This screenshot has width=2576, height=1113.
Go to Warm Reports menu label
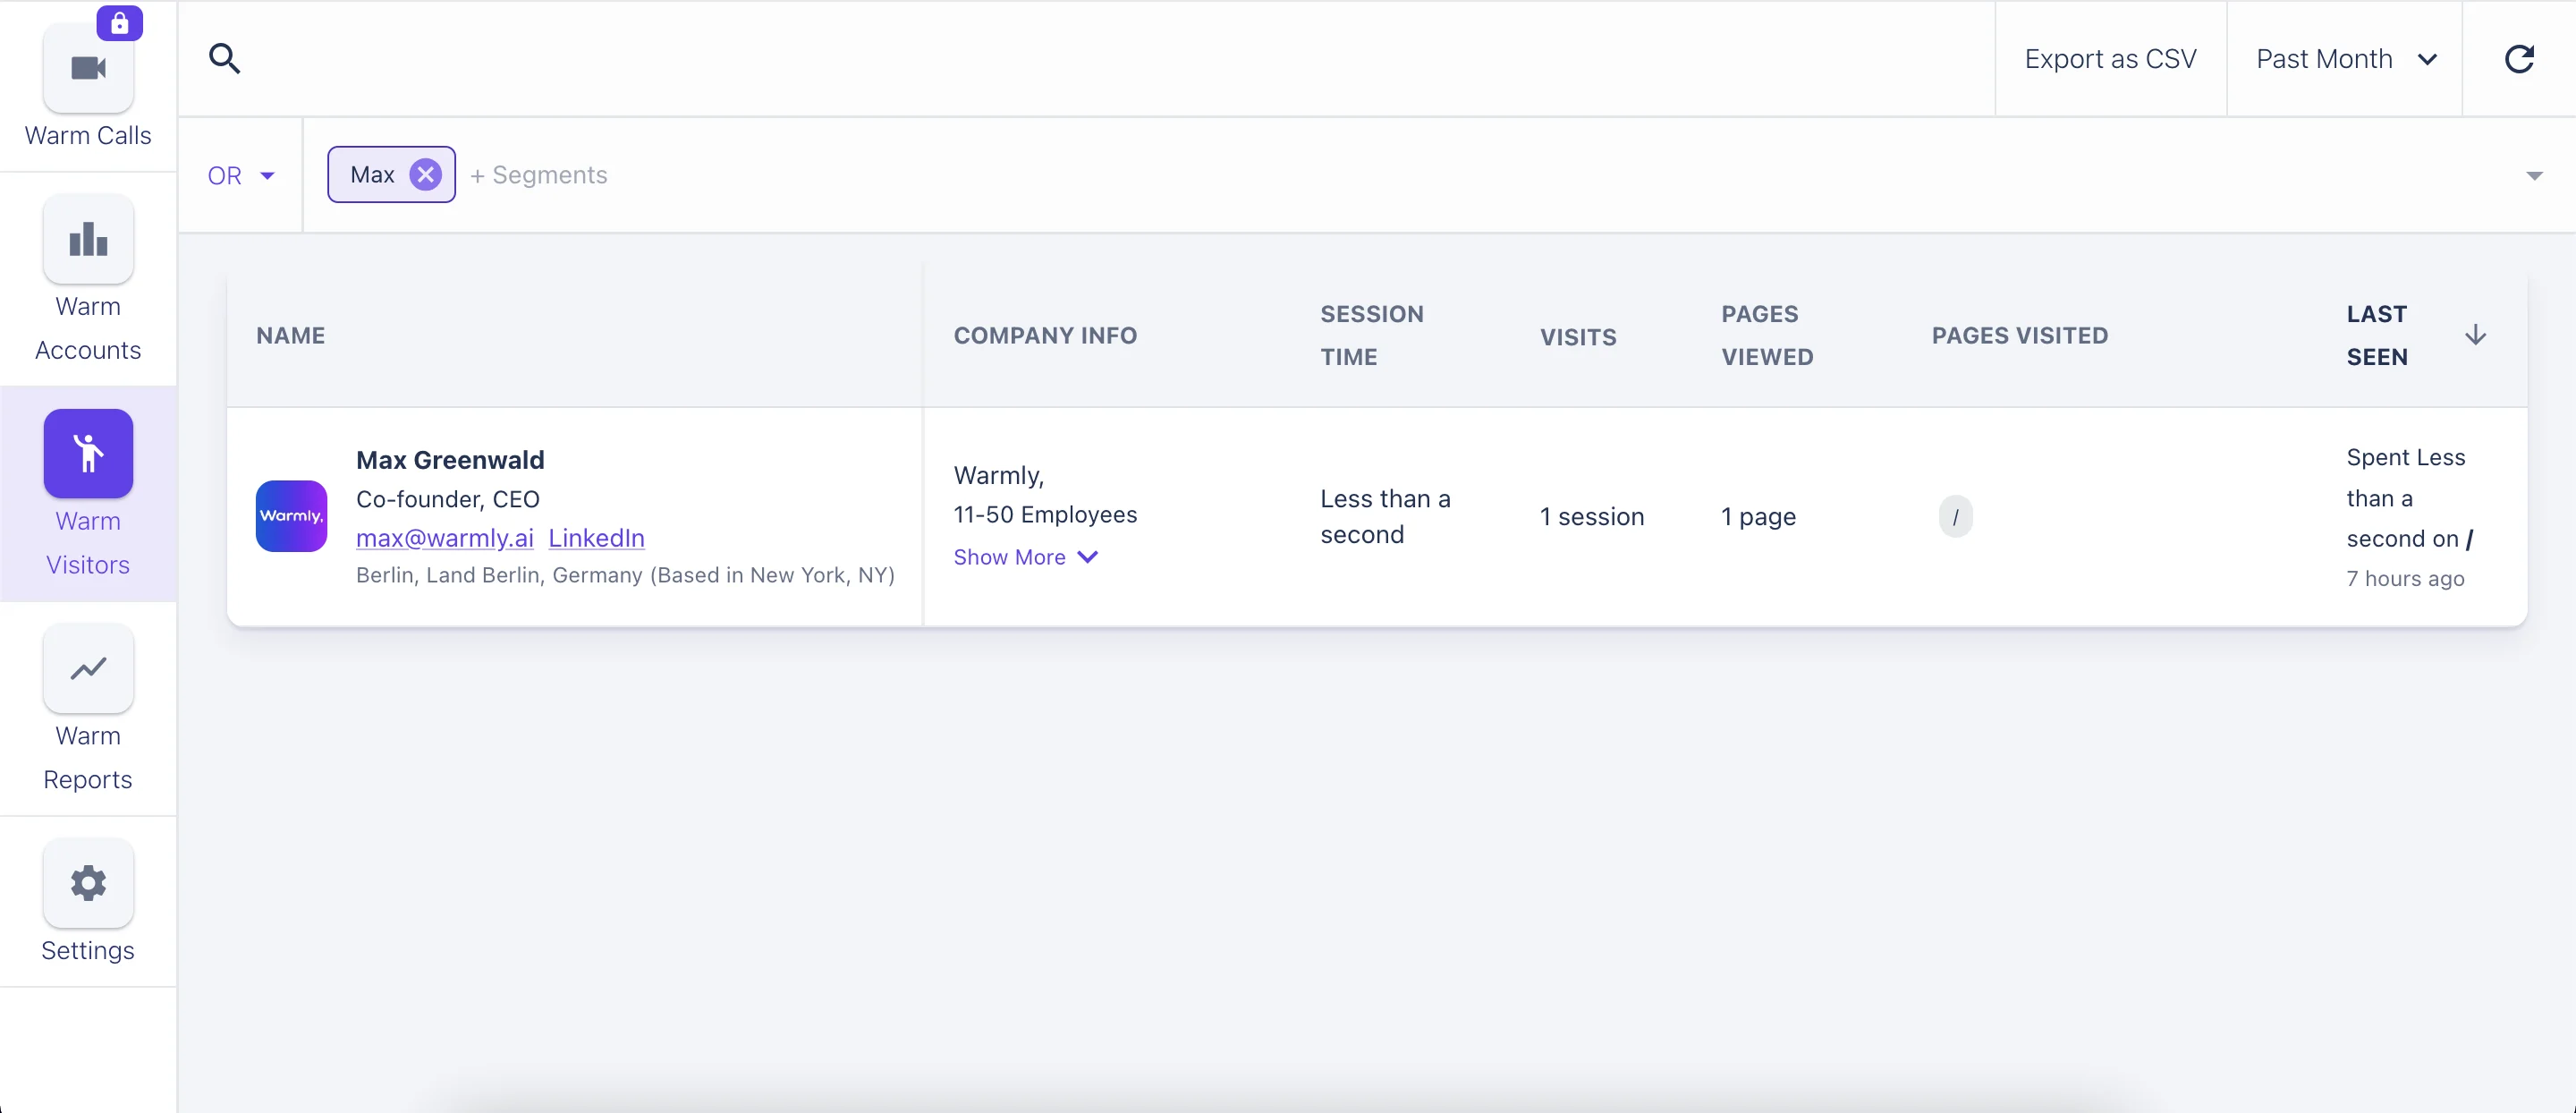pyautogui.click(x=88, y=758)
